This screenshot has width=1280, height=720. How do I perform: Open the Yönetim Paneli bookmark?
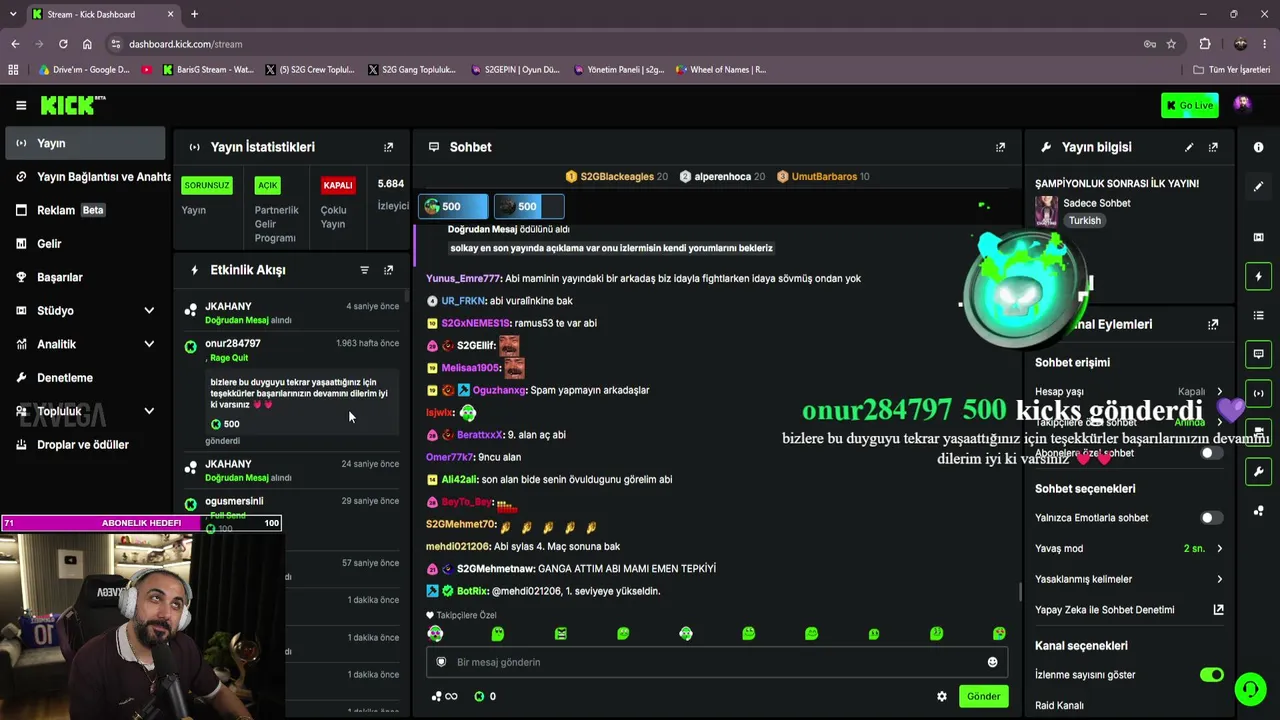click(619, 70)
